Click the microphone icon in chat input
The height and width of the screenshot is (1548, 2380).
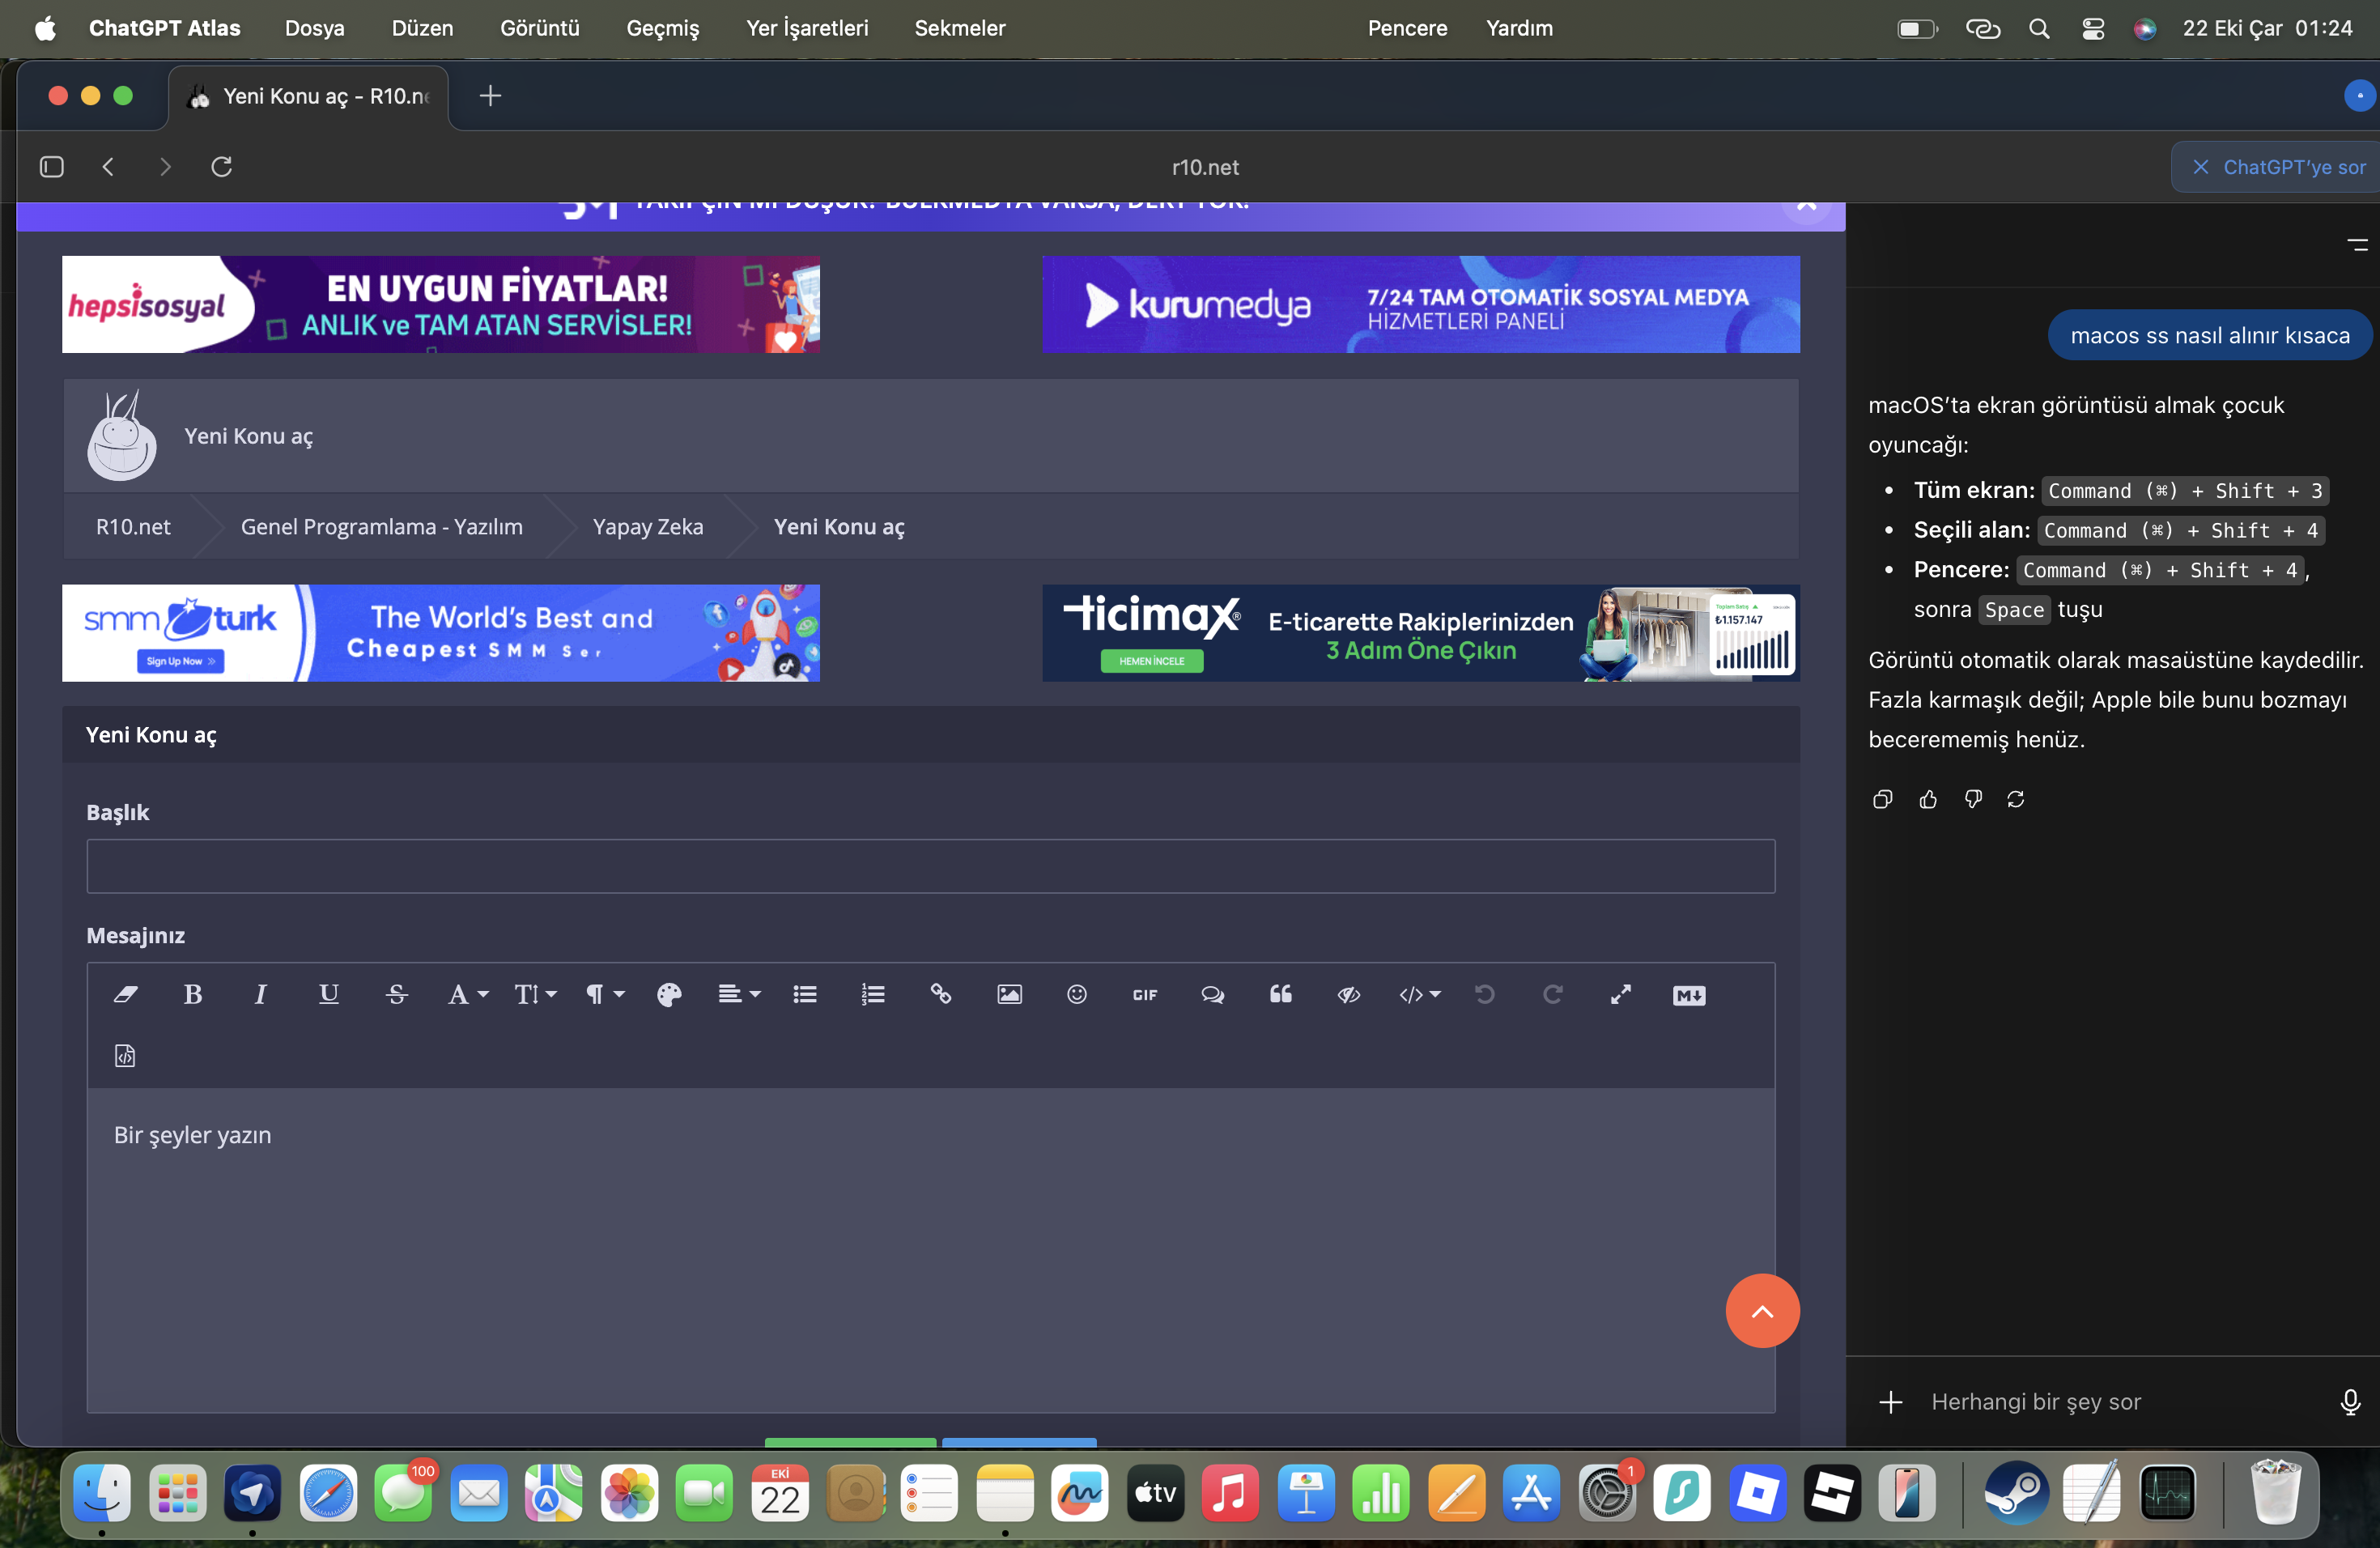tap(2350, 1402)
